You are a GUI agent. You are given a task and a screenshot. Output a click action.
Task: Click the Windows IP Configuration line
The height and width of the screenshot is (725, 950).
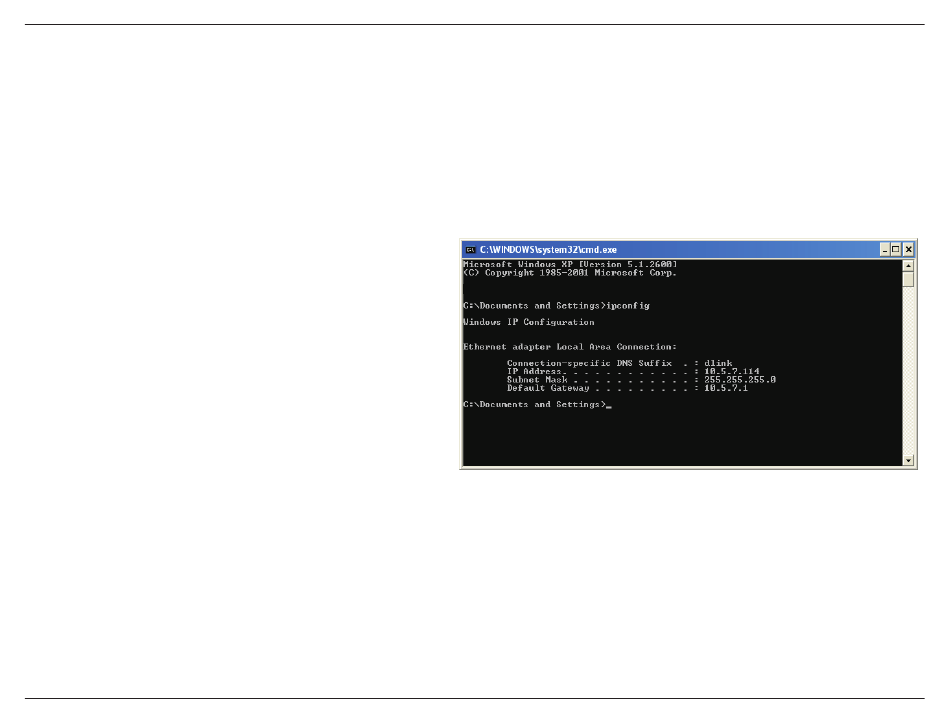(529, 322)
